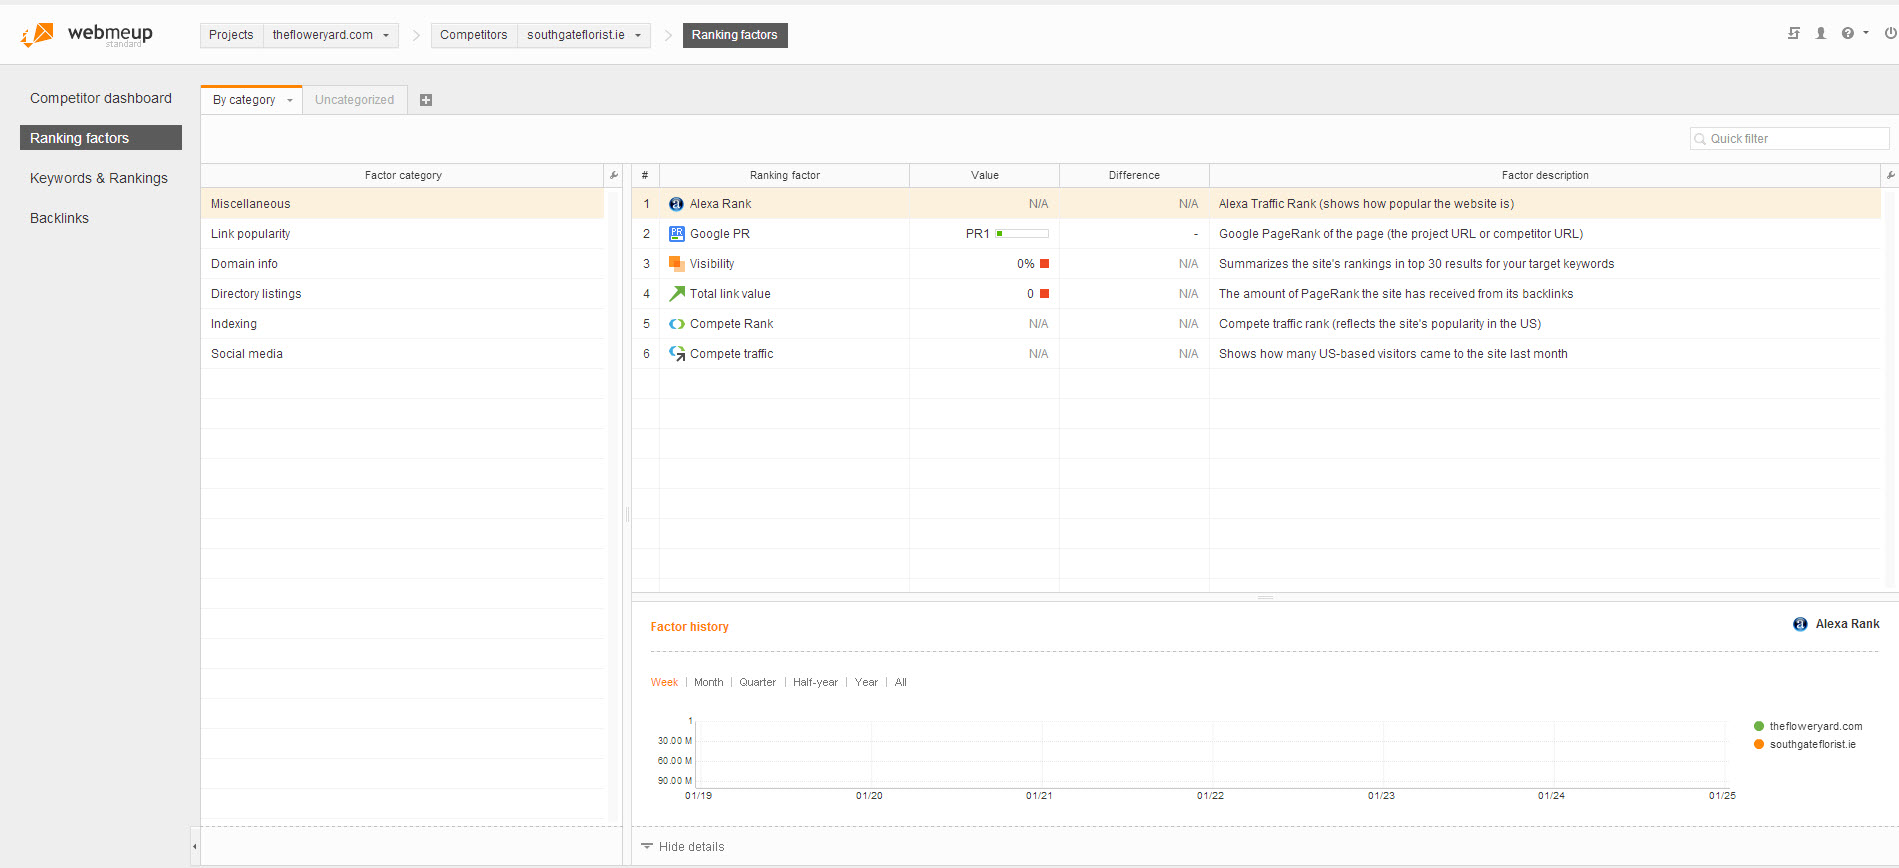Screen dimensions: 1899x868
Task: Click Hide details link
Action: tap(691, 846)
